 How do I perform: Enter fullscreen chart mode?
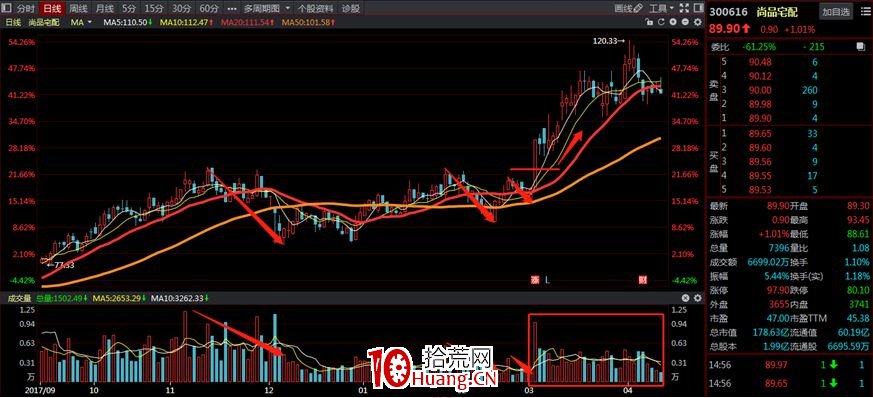point(683,9)
